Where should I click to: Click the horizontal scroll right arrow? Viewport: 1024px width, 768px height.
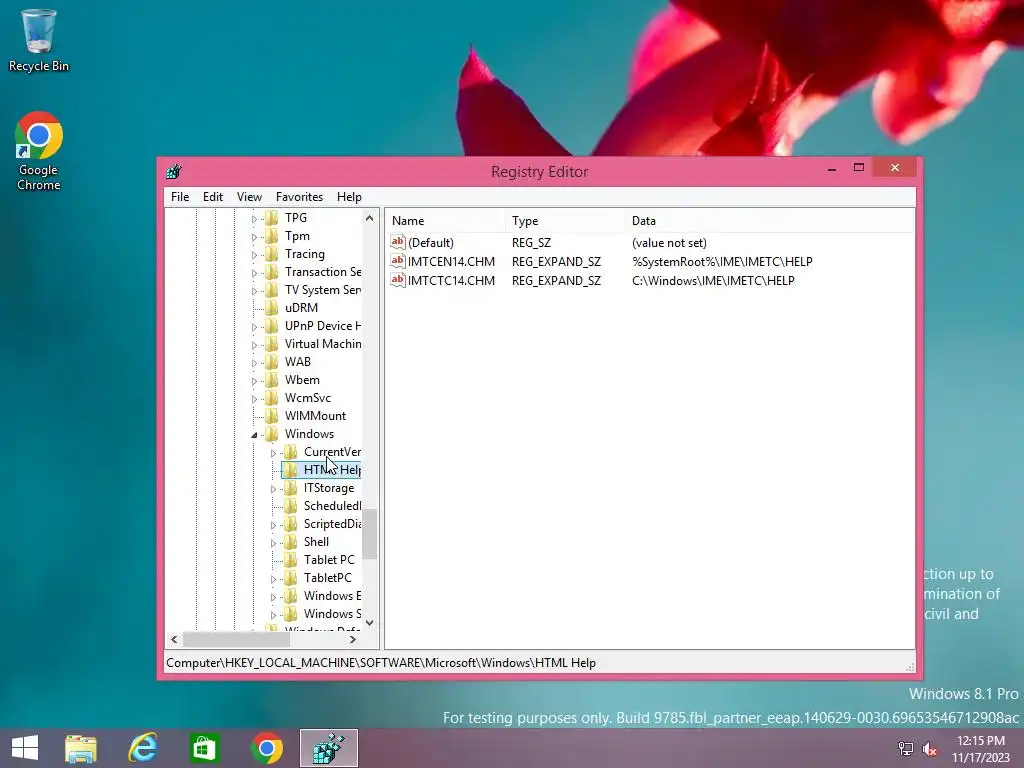tap(353, 639)
